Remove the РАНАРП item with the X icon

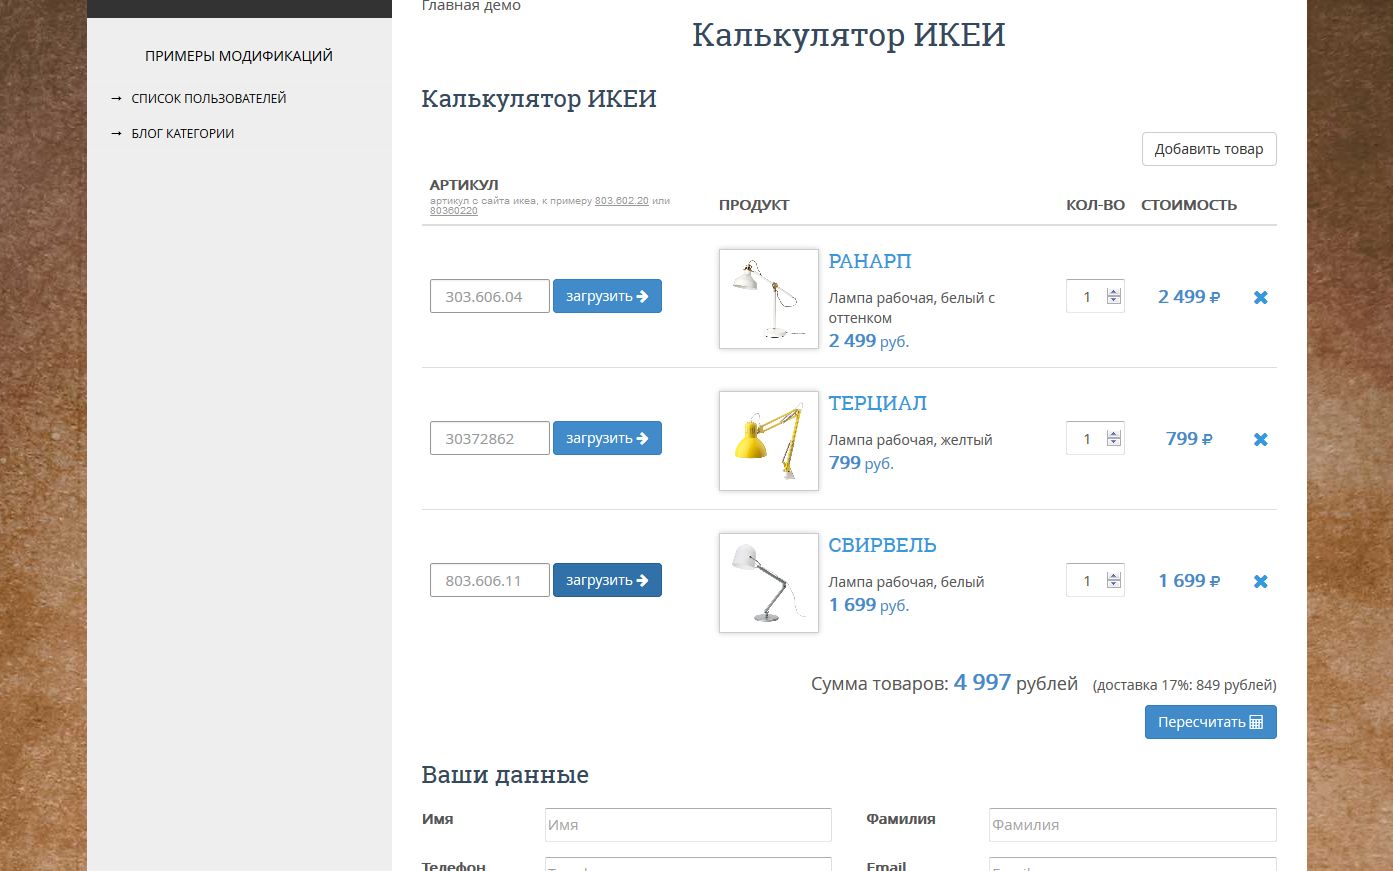point(1260,297)
